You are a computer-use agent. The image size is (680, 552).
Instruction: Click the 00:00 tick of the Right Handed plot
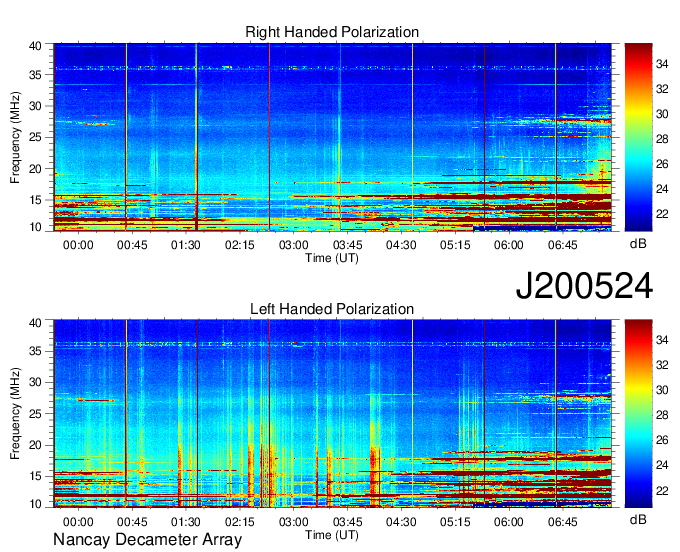pos(78,245)
